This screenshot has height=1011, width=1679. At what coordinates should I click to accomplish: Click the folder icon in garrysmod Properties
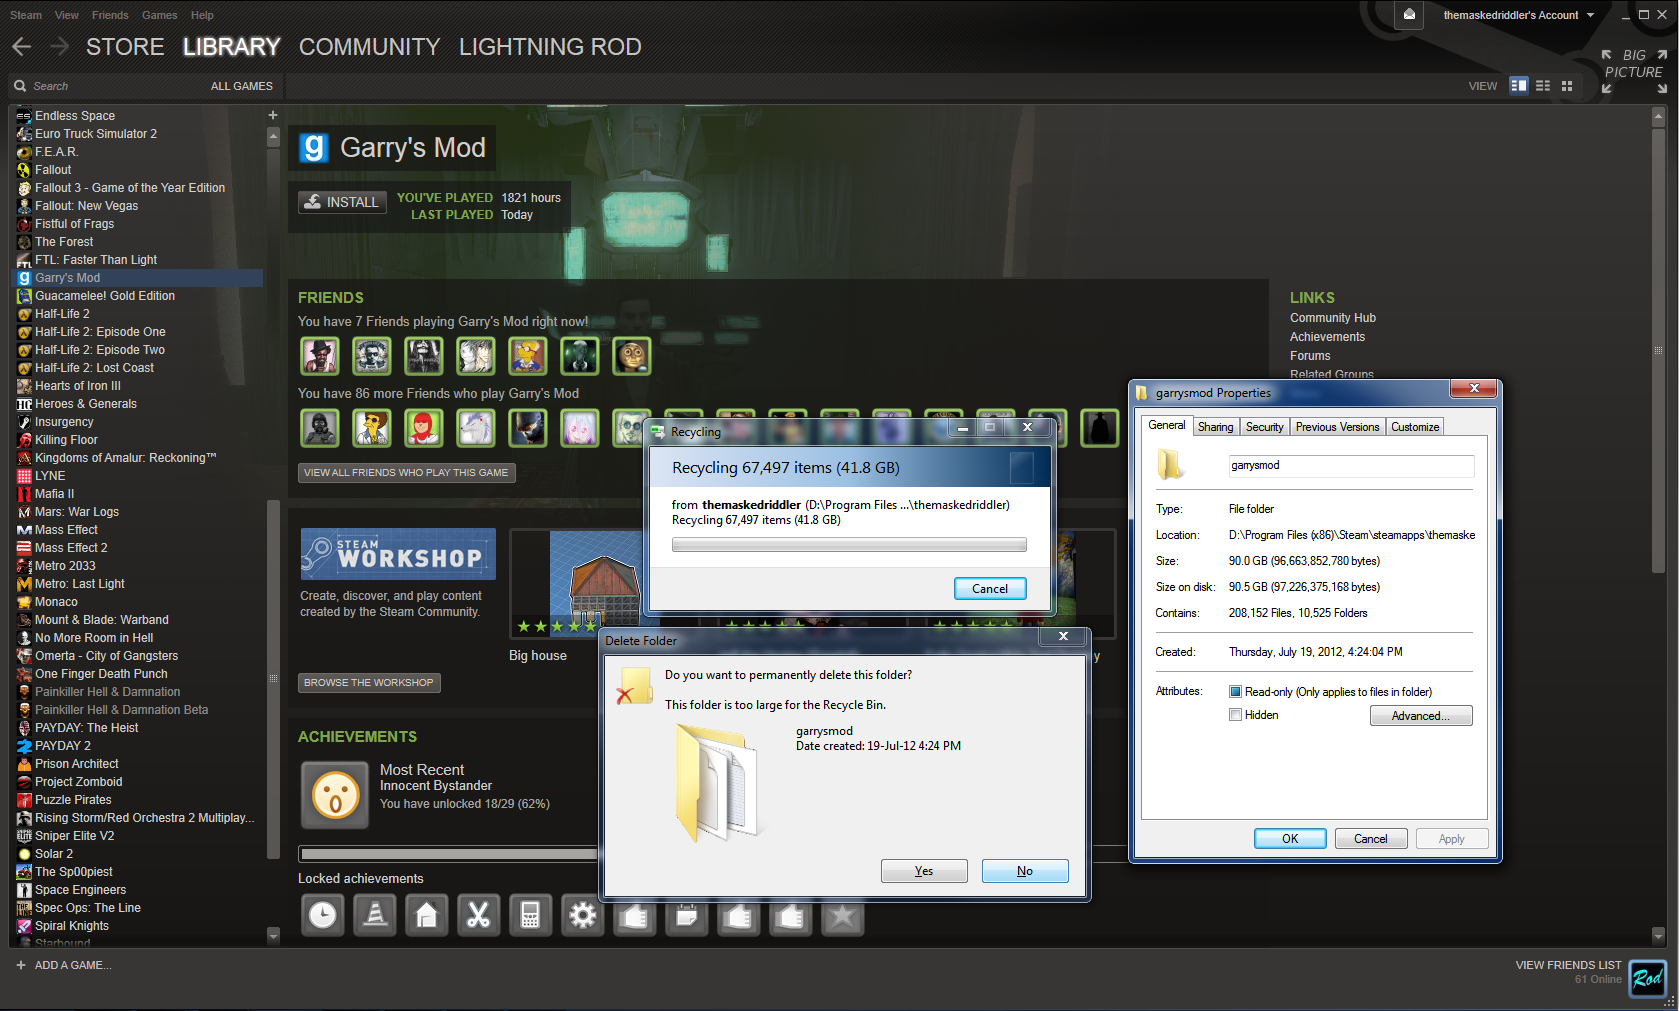pos(1171,465)
